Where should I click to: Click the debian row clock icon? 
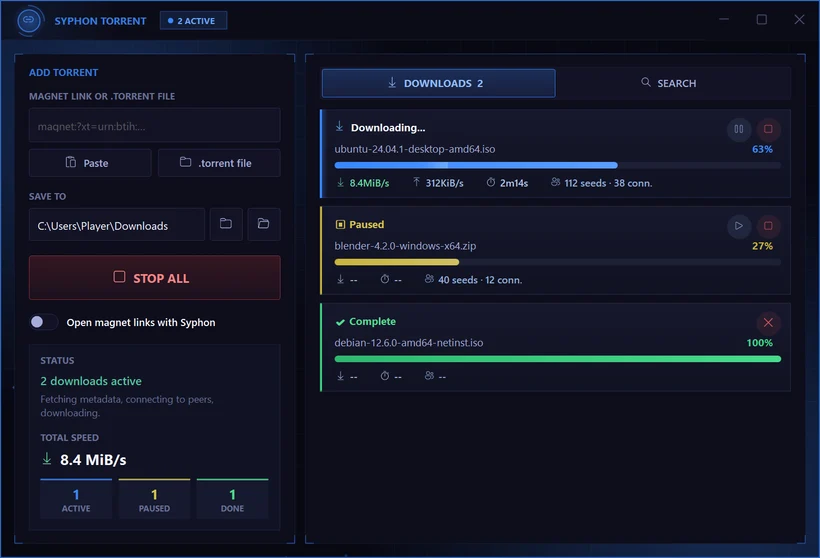385,375
